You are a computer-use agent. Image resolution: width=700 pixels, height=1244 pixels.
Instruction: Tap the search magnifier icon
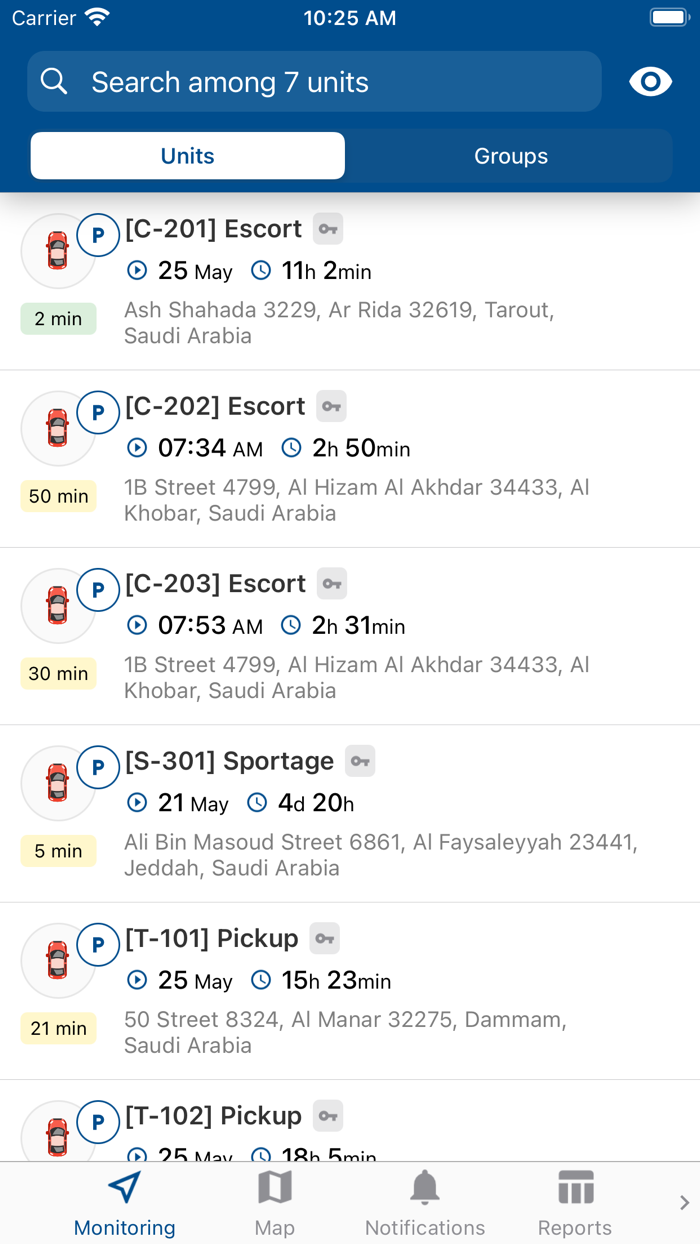click(x=54, y=82)
